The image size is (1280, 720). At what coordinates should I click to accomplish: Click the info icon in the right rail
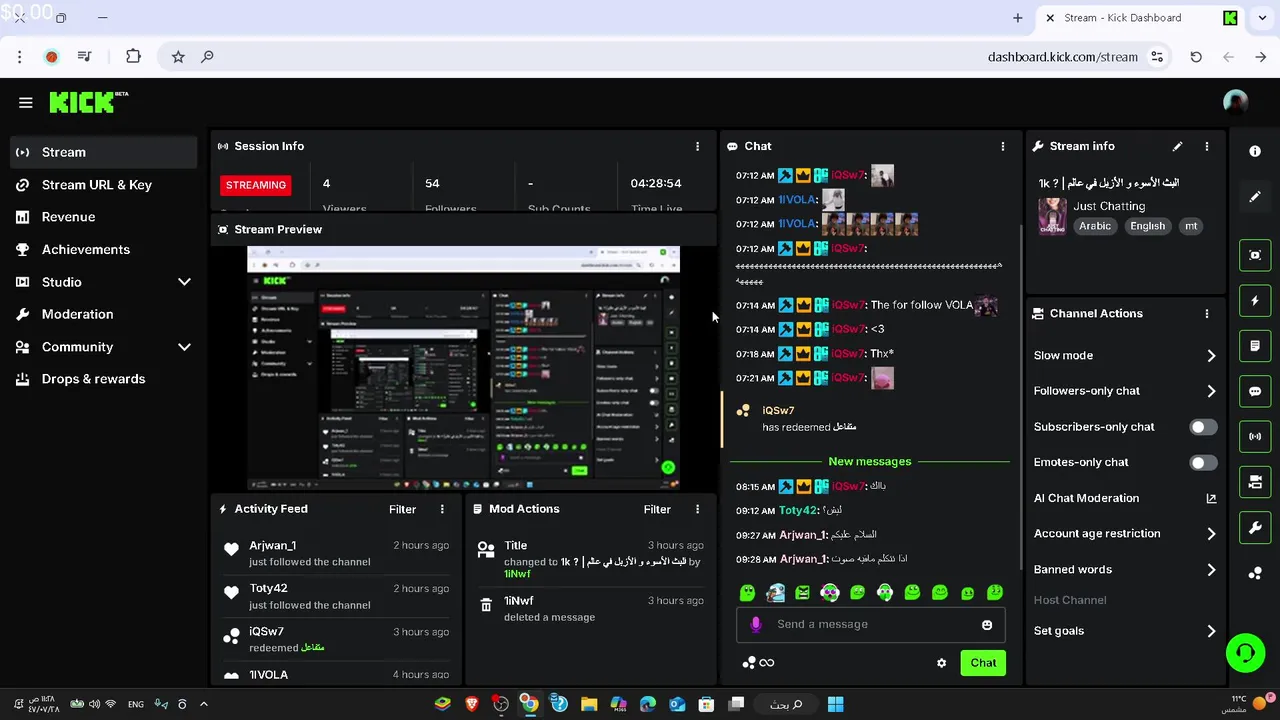click(x=1255, y=151)
